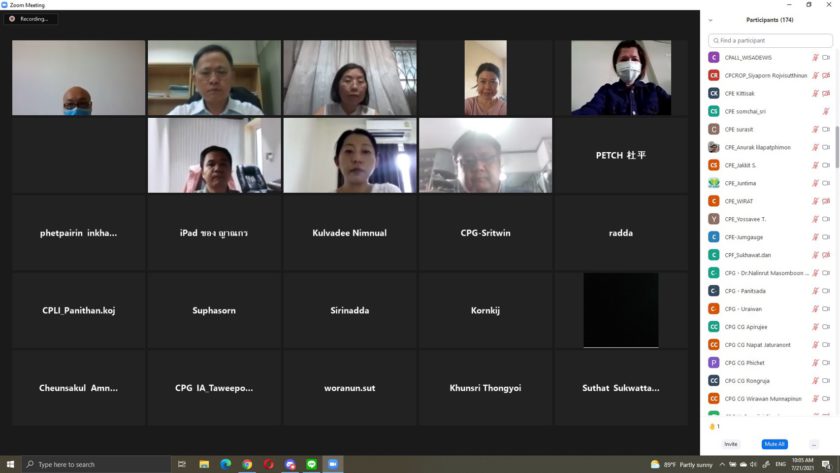
Task: Click the mic icon for CPE_Juntima
Action: (816, 183)
